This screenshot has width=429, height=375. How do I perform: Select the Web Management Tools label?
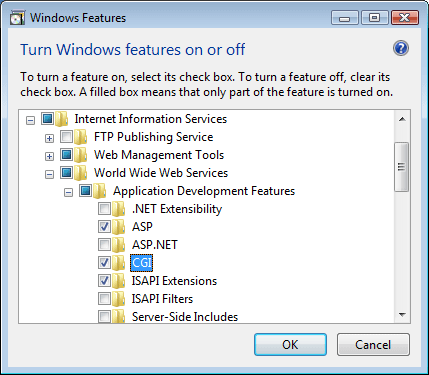coord(159,155)
